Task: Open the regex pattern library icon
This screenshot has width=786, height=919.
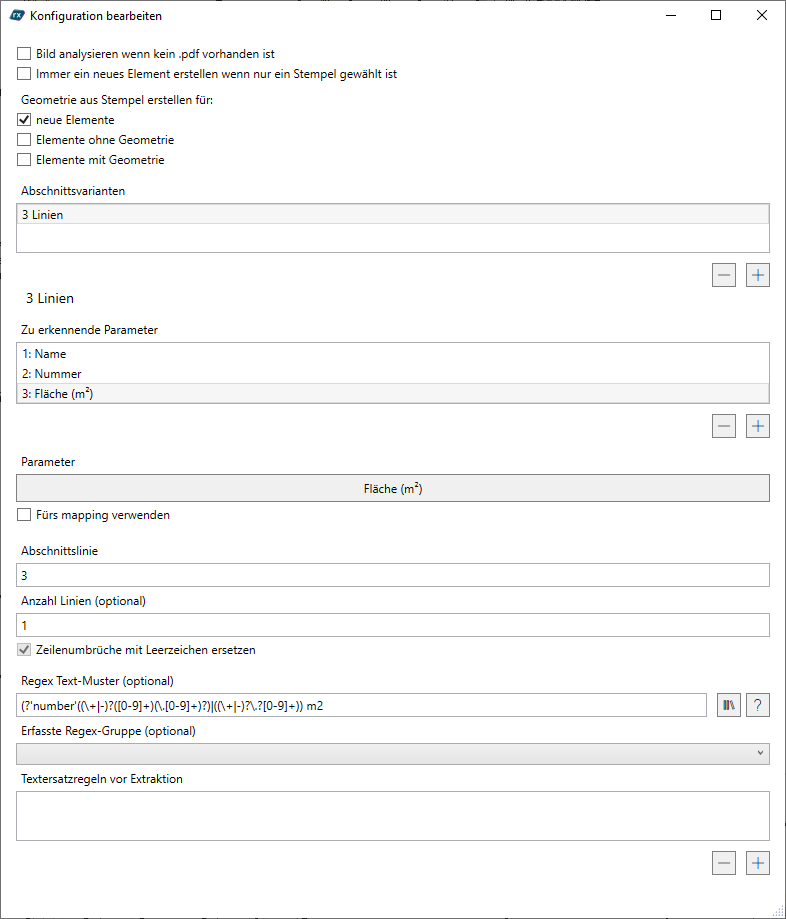Action: (x=728, y=705)
